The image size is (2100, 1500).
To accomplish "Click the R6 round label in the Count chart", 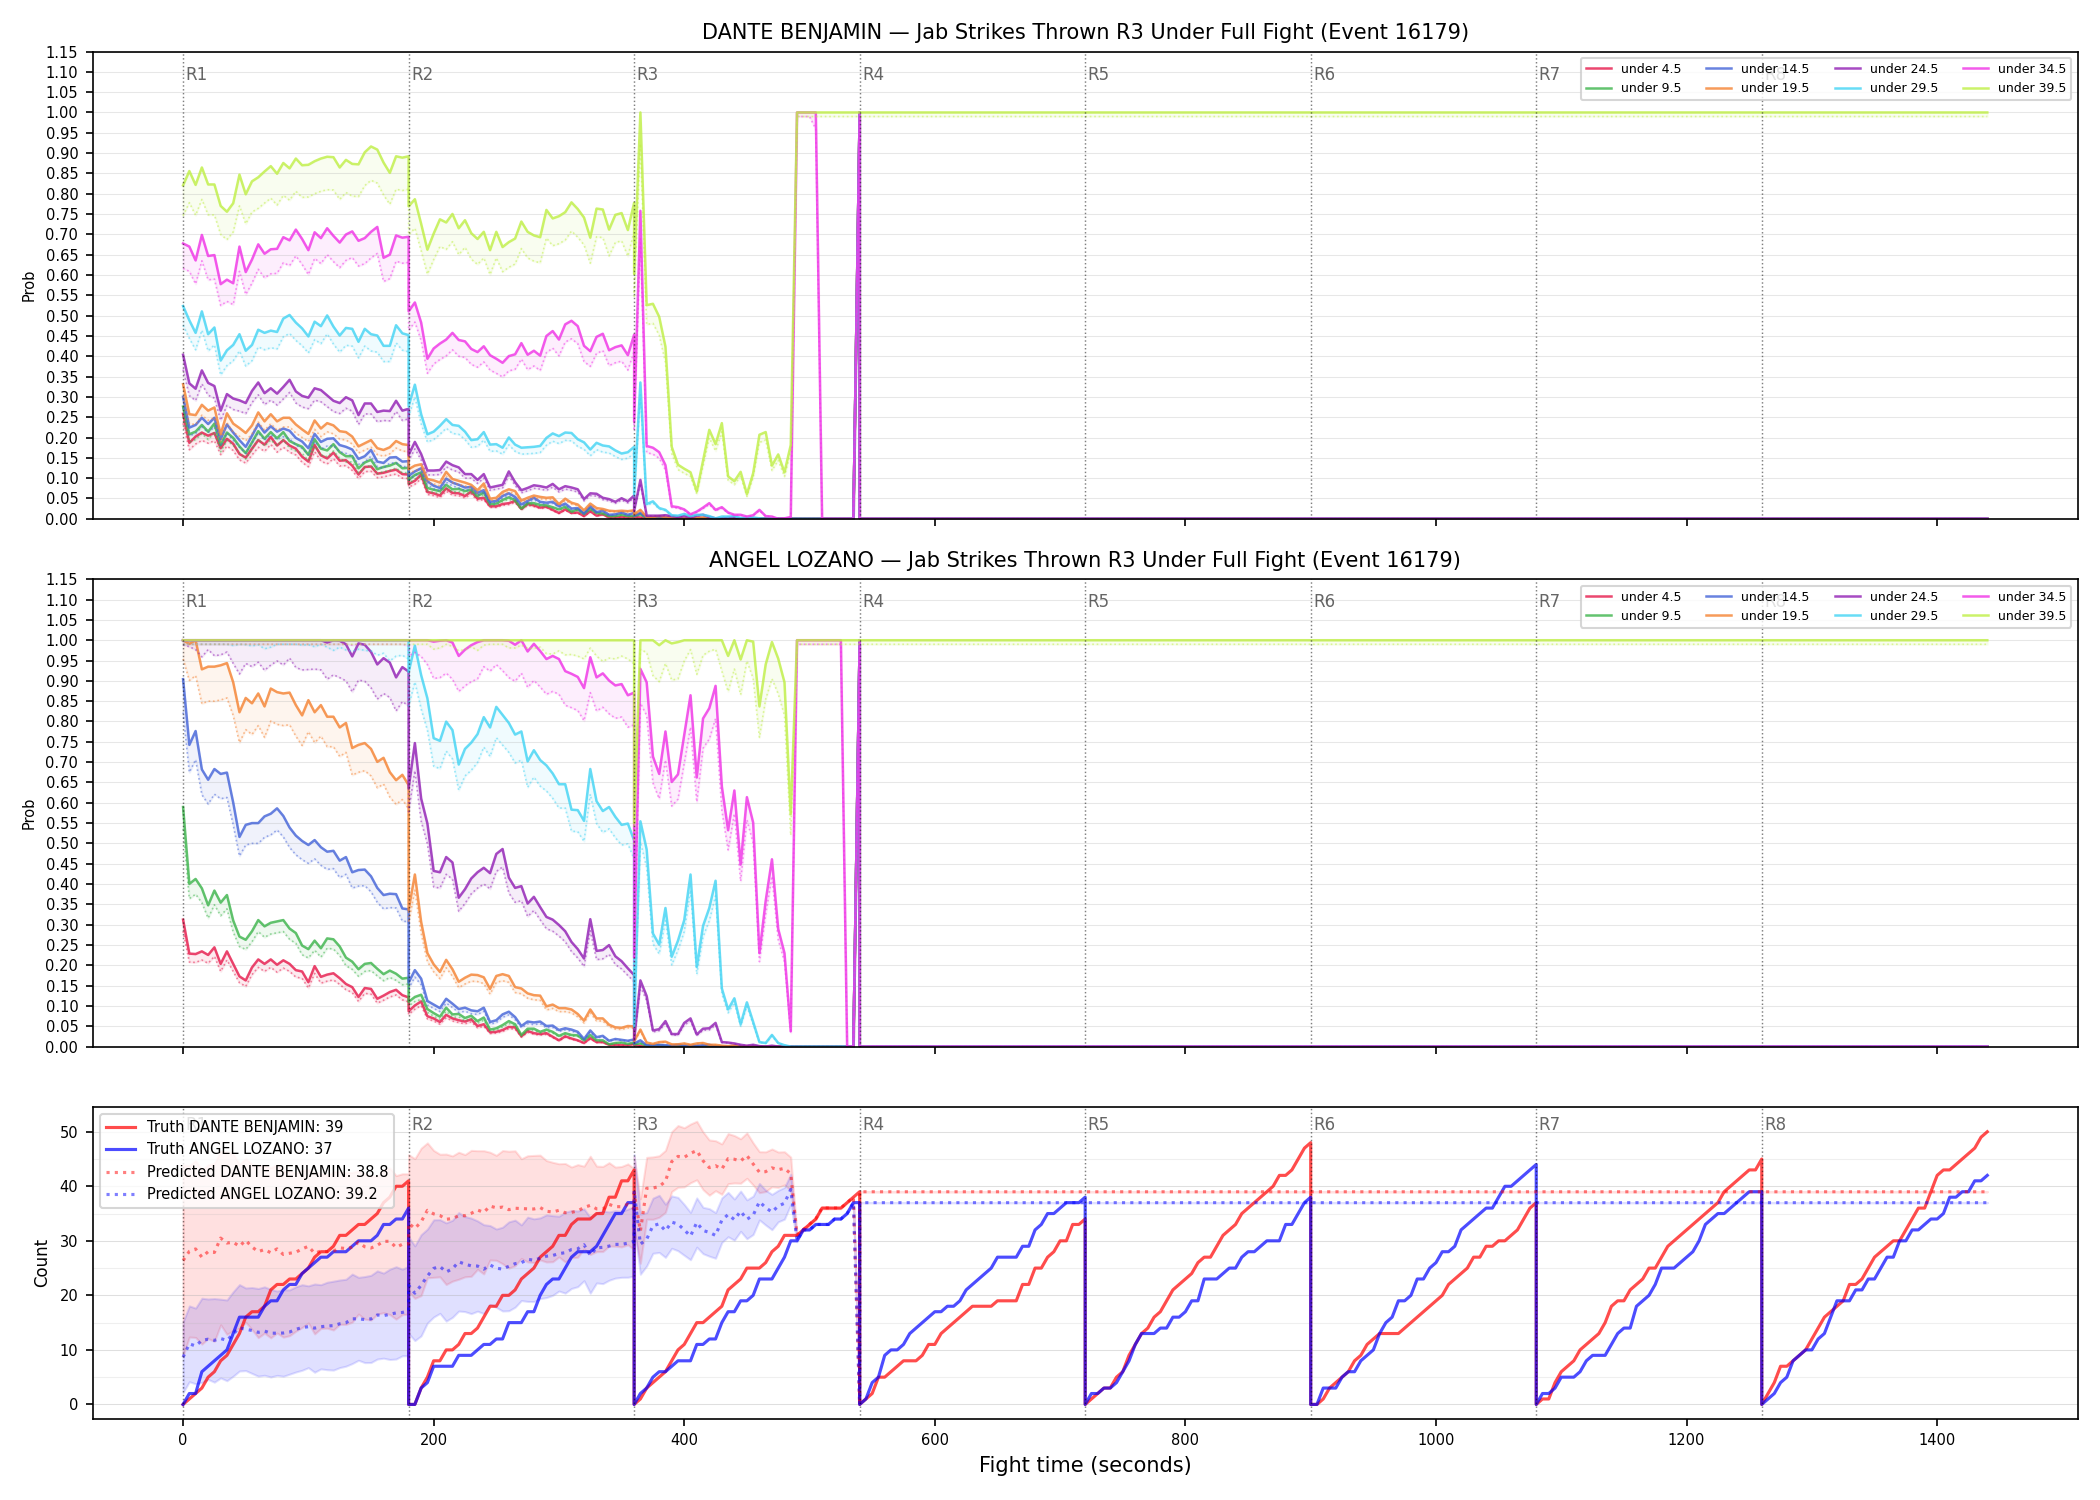I will [1324, 1124].
